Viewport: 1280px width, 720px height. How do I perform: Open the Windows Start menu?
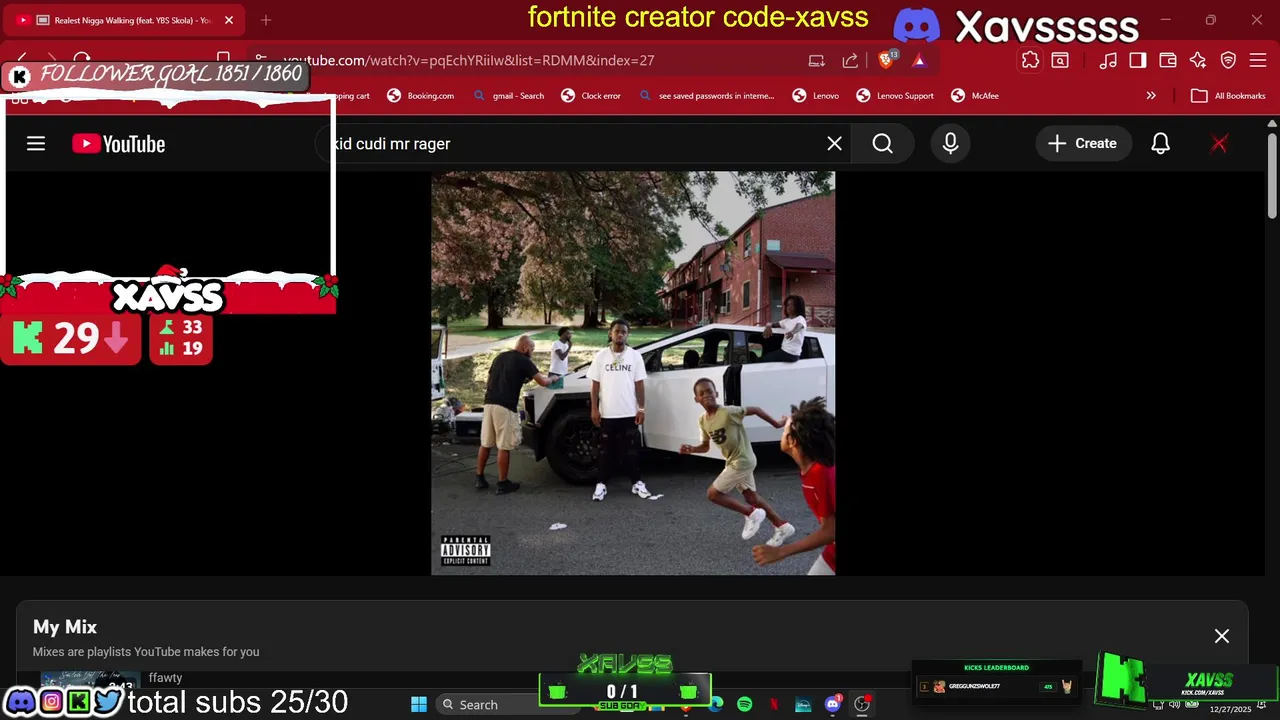pyautogui.click(x=419, y=704)
